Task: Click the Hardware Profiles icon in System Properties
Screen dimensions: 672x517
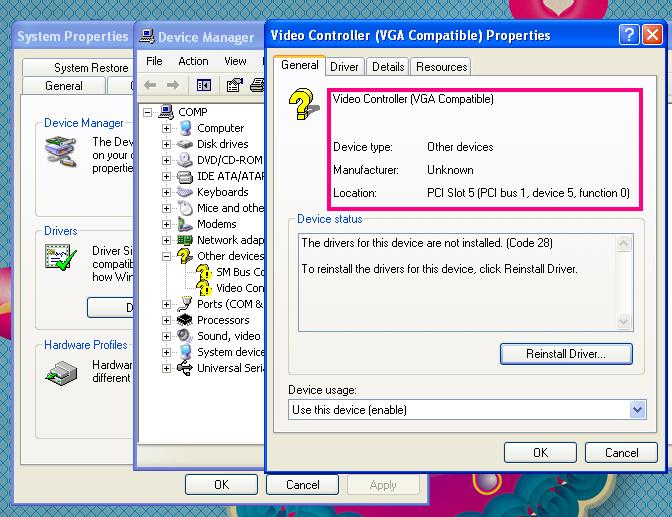Action: click(61, 373)
